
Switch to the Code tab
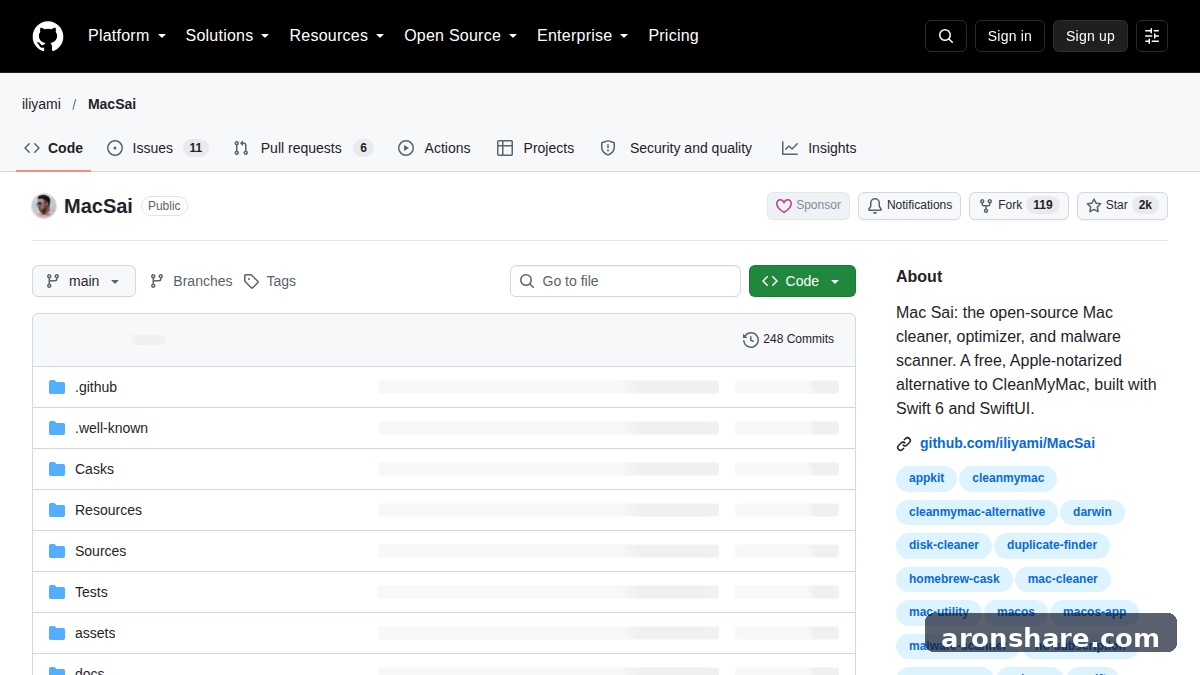(x=54, y=148)
